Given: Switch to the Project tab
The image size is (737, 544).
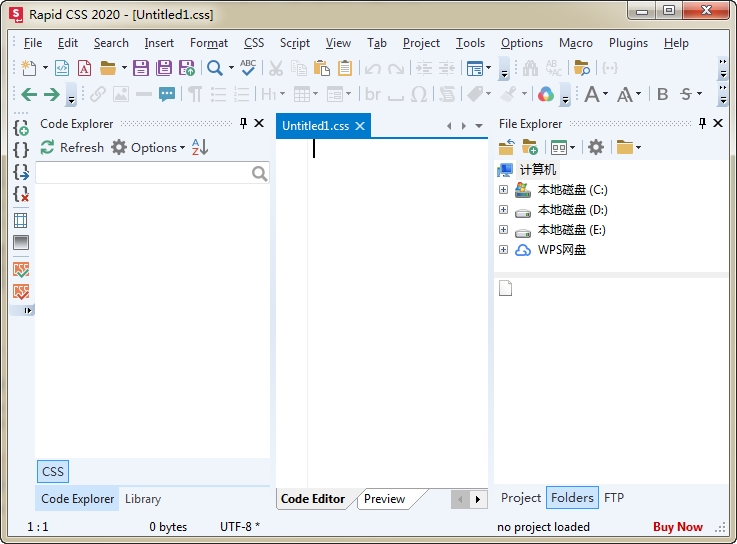Looking at the screenshot, I should pyautogui.click(x=521, y=498).
